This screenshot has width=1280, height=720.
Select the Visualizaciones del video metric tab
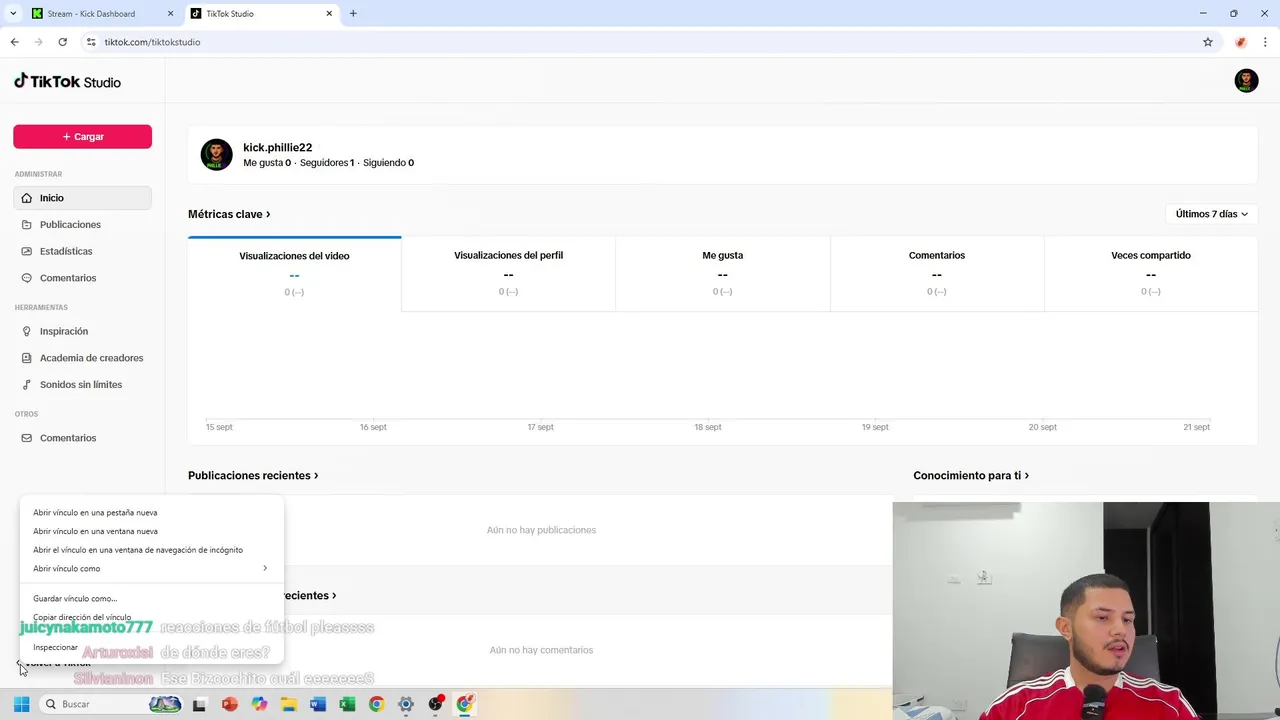294,273
